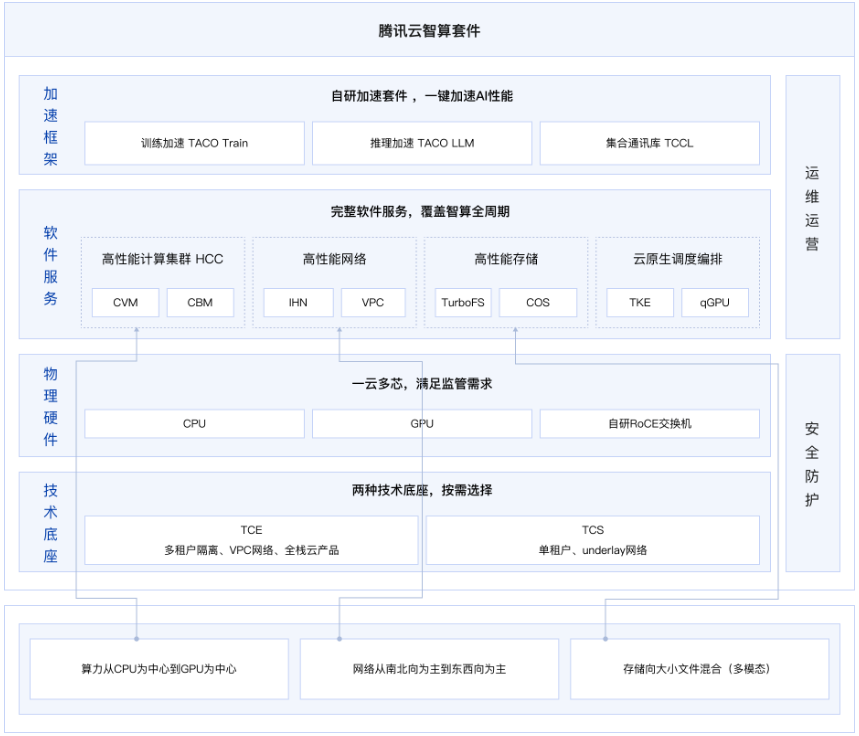This screenshot has width=859, height=736.
Task: Select the 自研RoCE交换机 hardware block
Action: pos(648,423)
